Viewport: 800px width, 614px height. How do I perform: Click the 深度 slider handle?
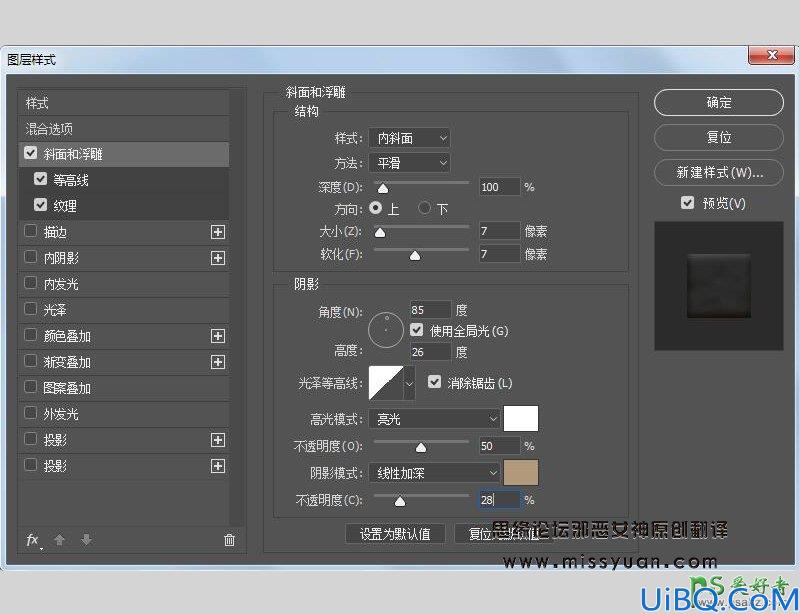tap(383, 188)
